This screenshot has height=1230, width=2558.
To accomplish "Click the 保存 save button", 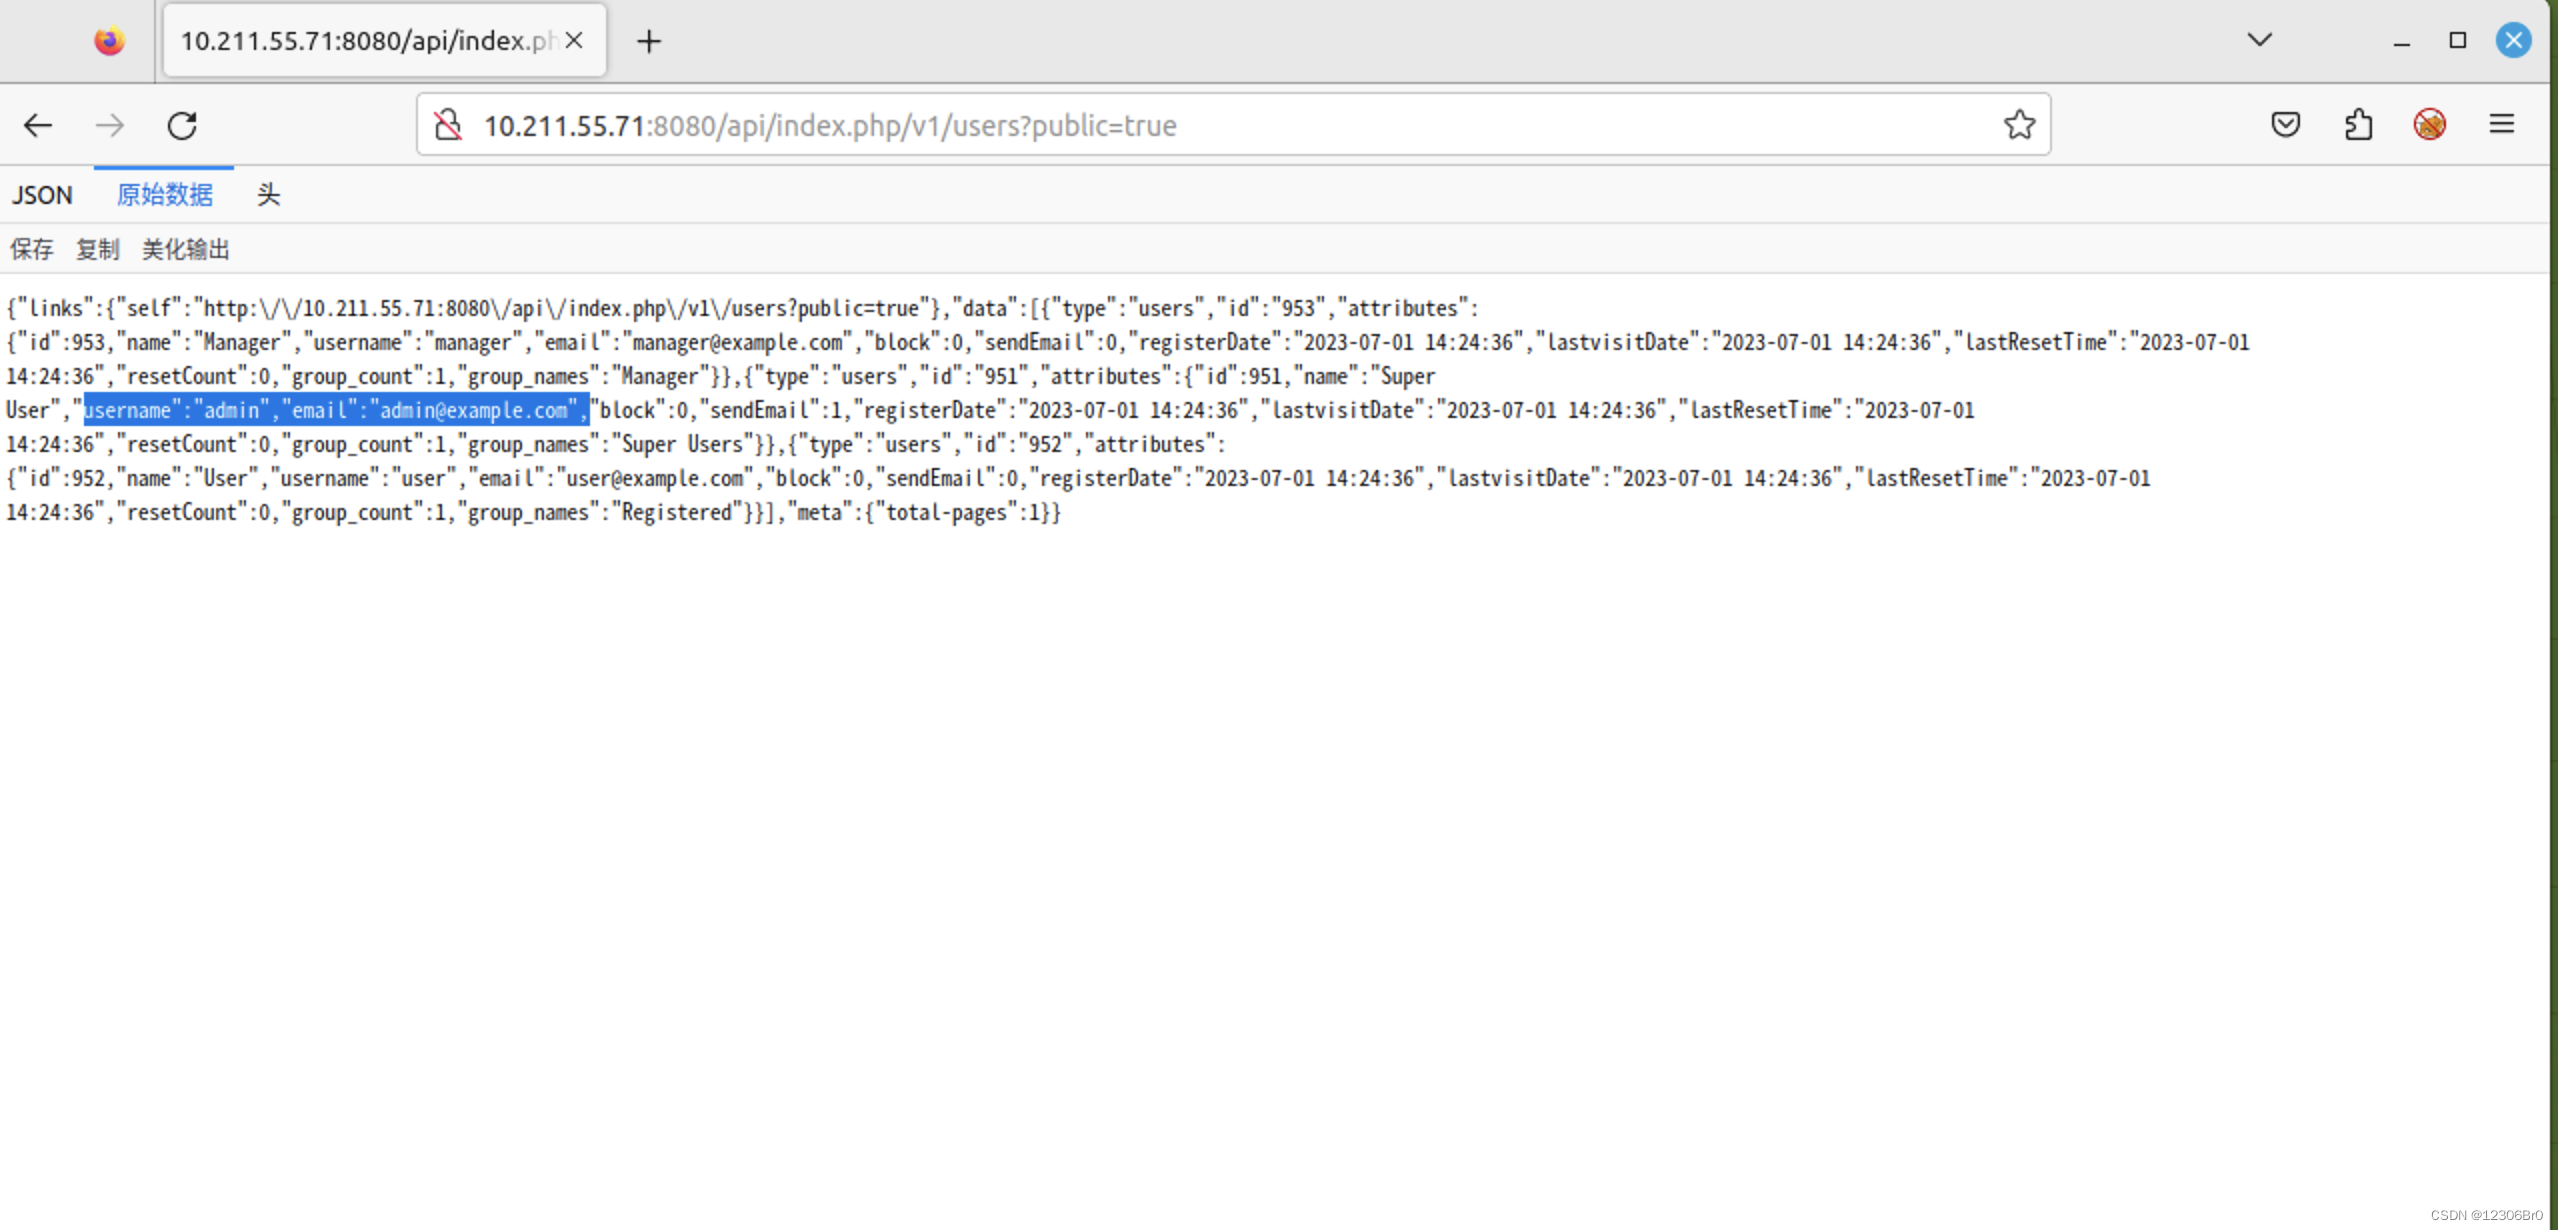I will pyautogui.click(x=32, y=249).
